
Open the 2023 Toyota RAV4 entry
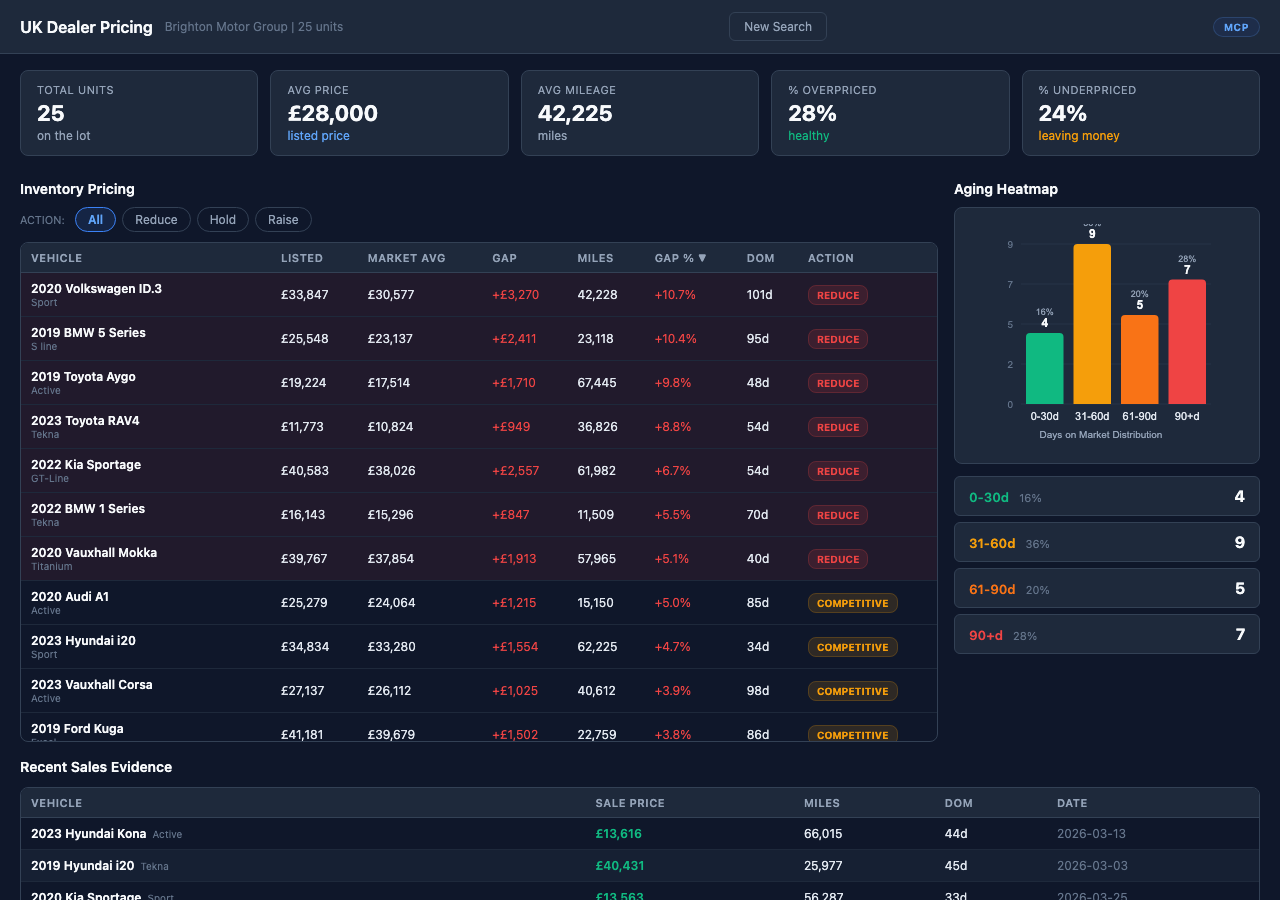(x=479, y=427)
